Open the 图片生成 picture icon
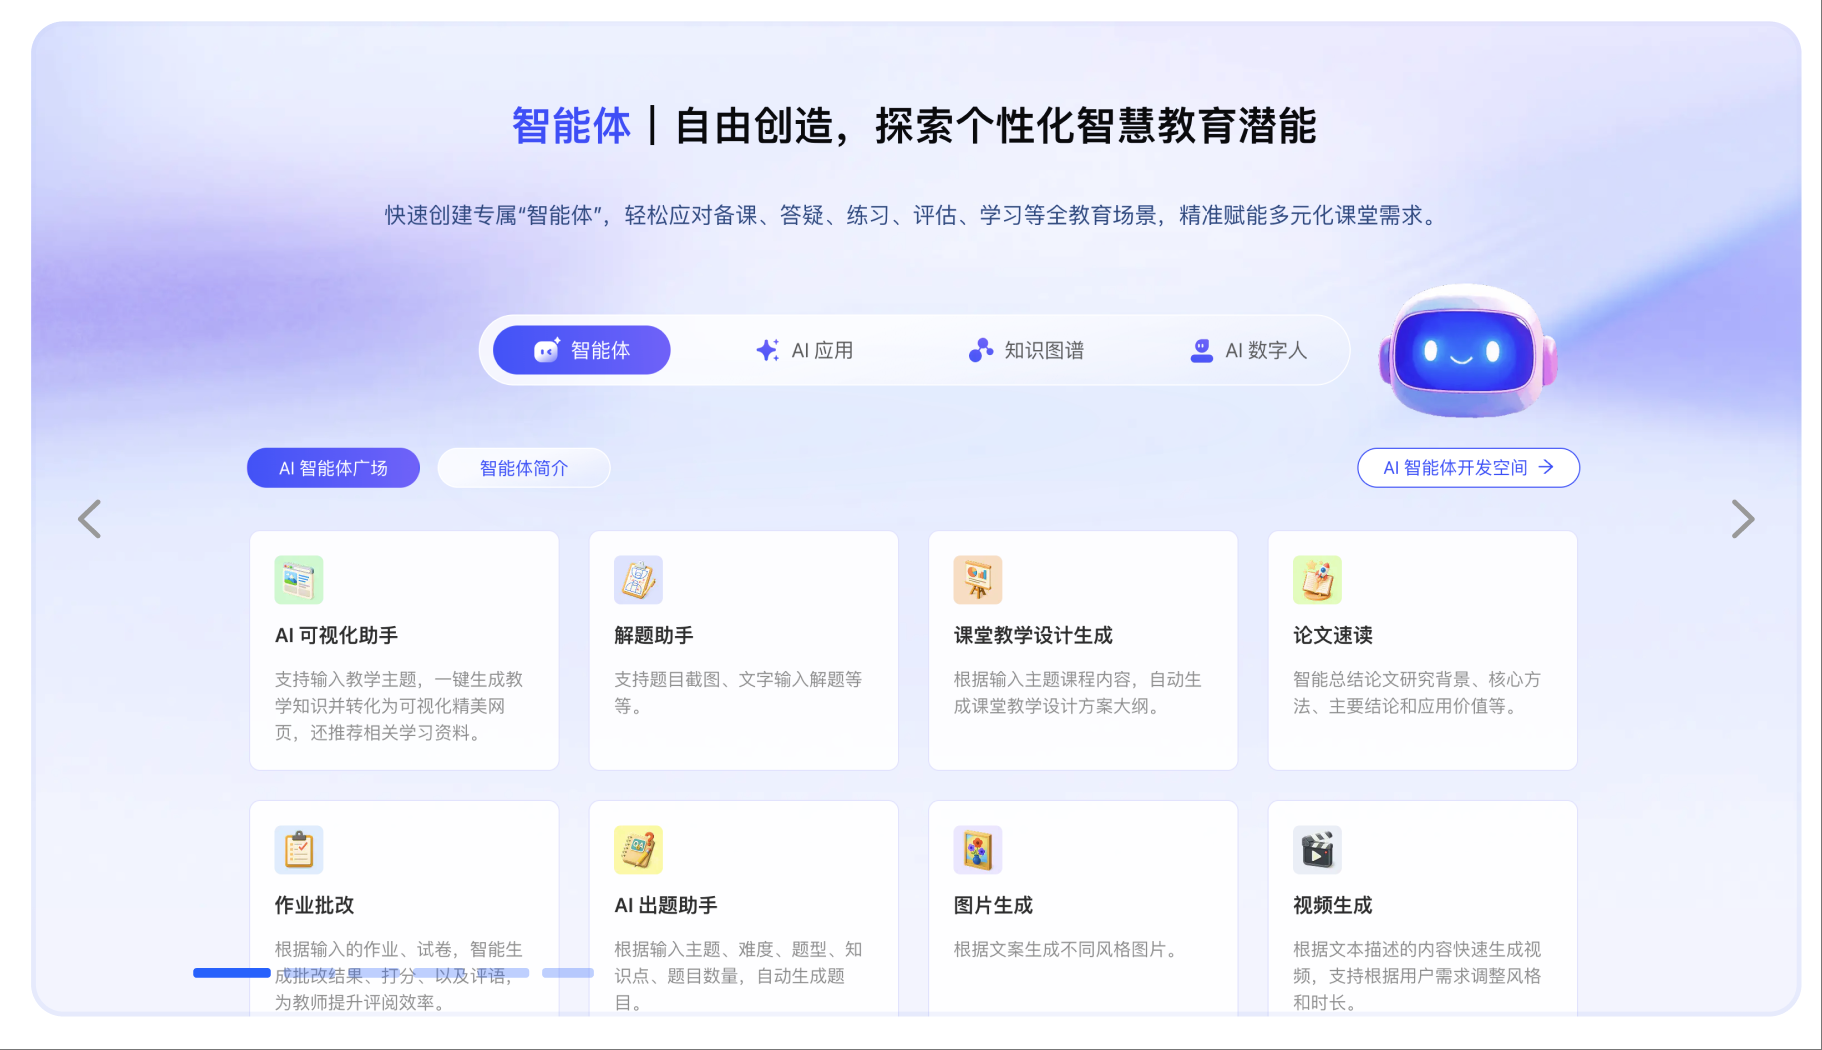The image size is (1822, 1050). [x=977, y=850]
